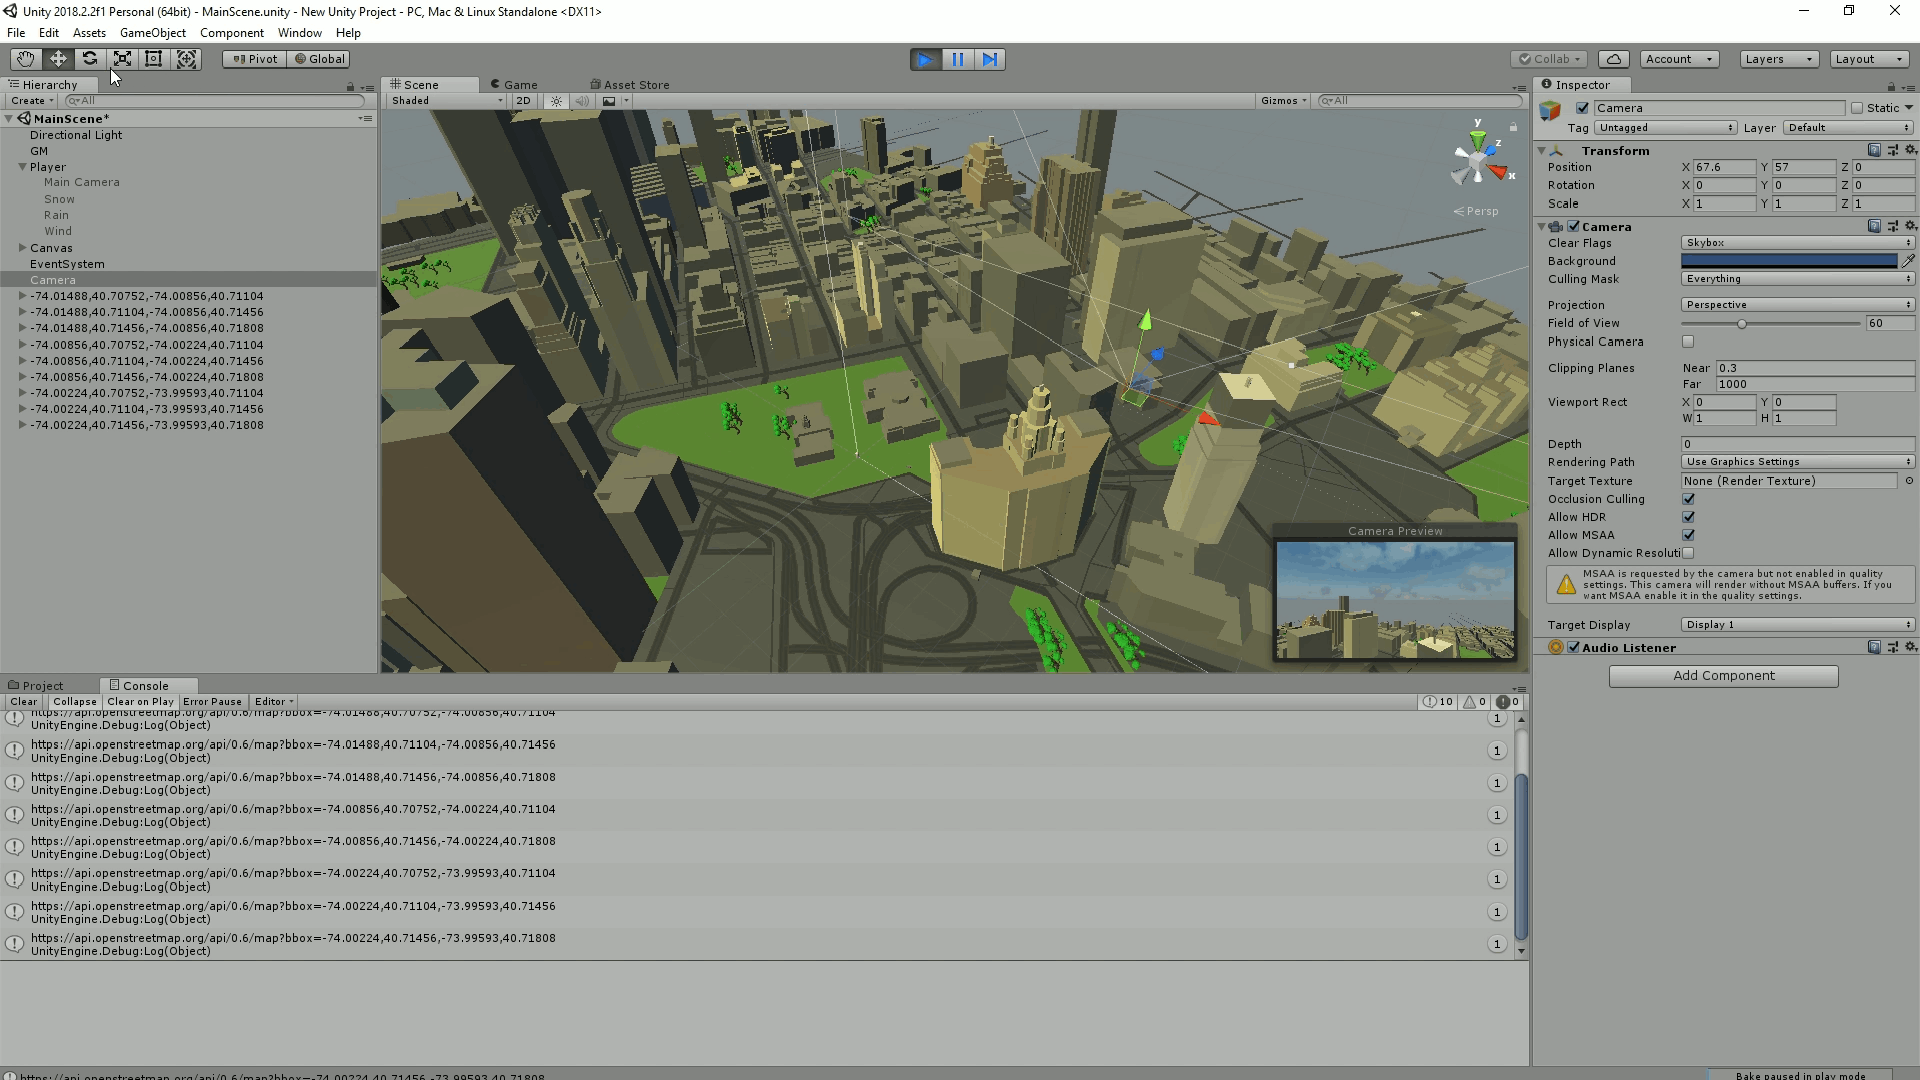This screenshot has width=1920, height=1080.
Task: Open Camera component settings gear
Action: (1910, 226)
